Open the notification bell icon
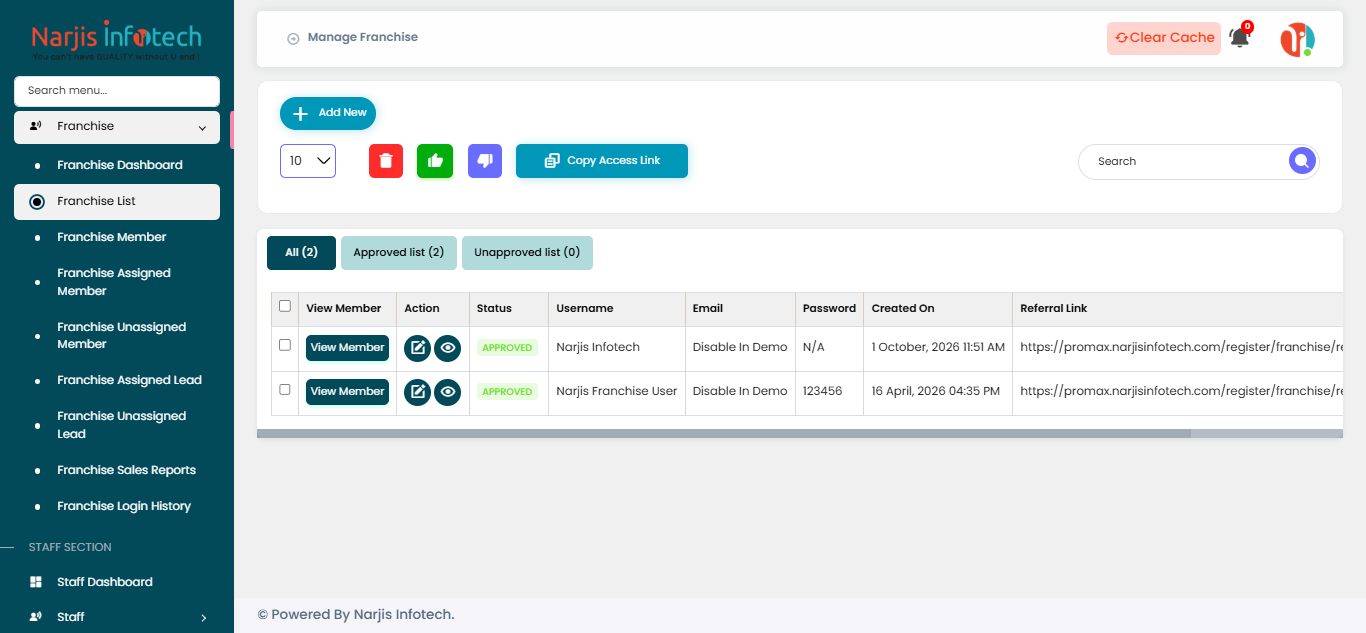1366x633 pixels. pyautogui.click(x=1240, y=38)
